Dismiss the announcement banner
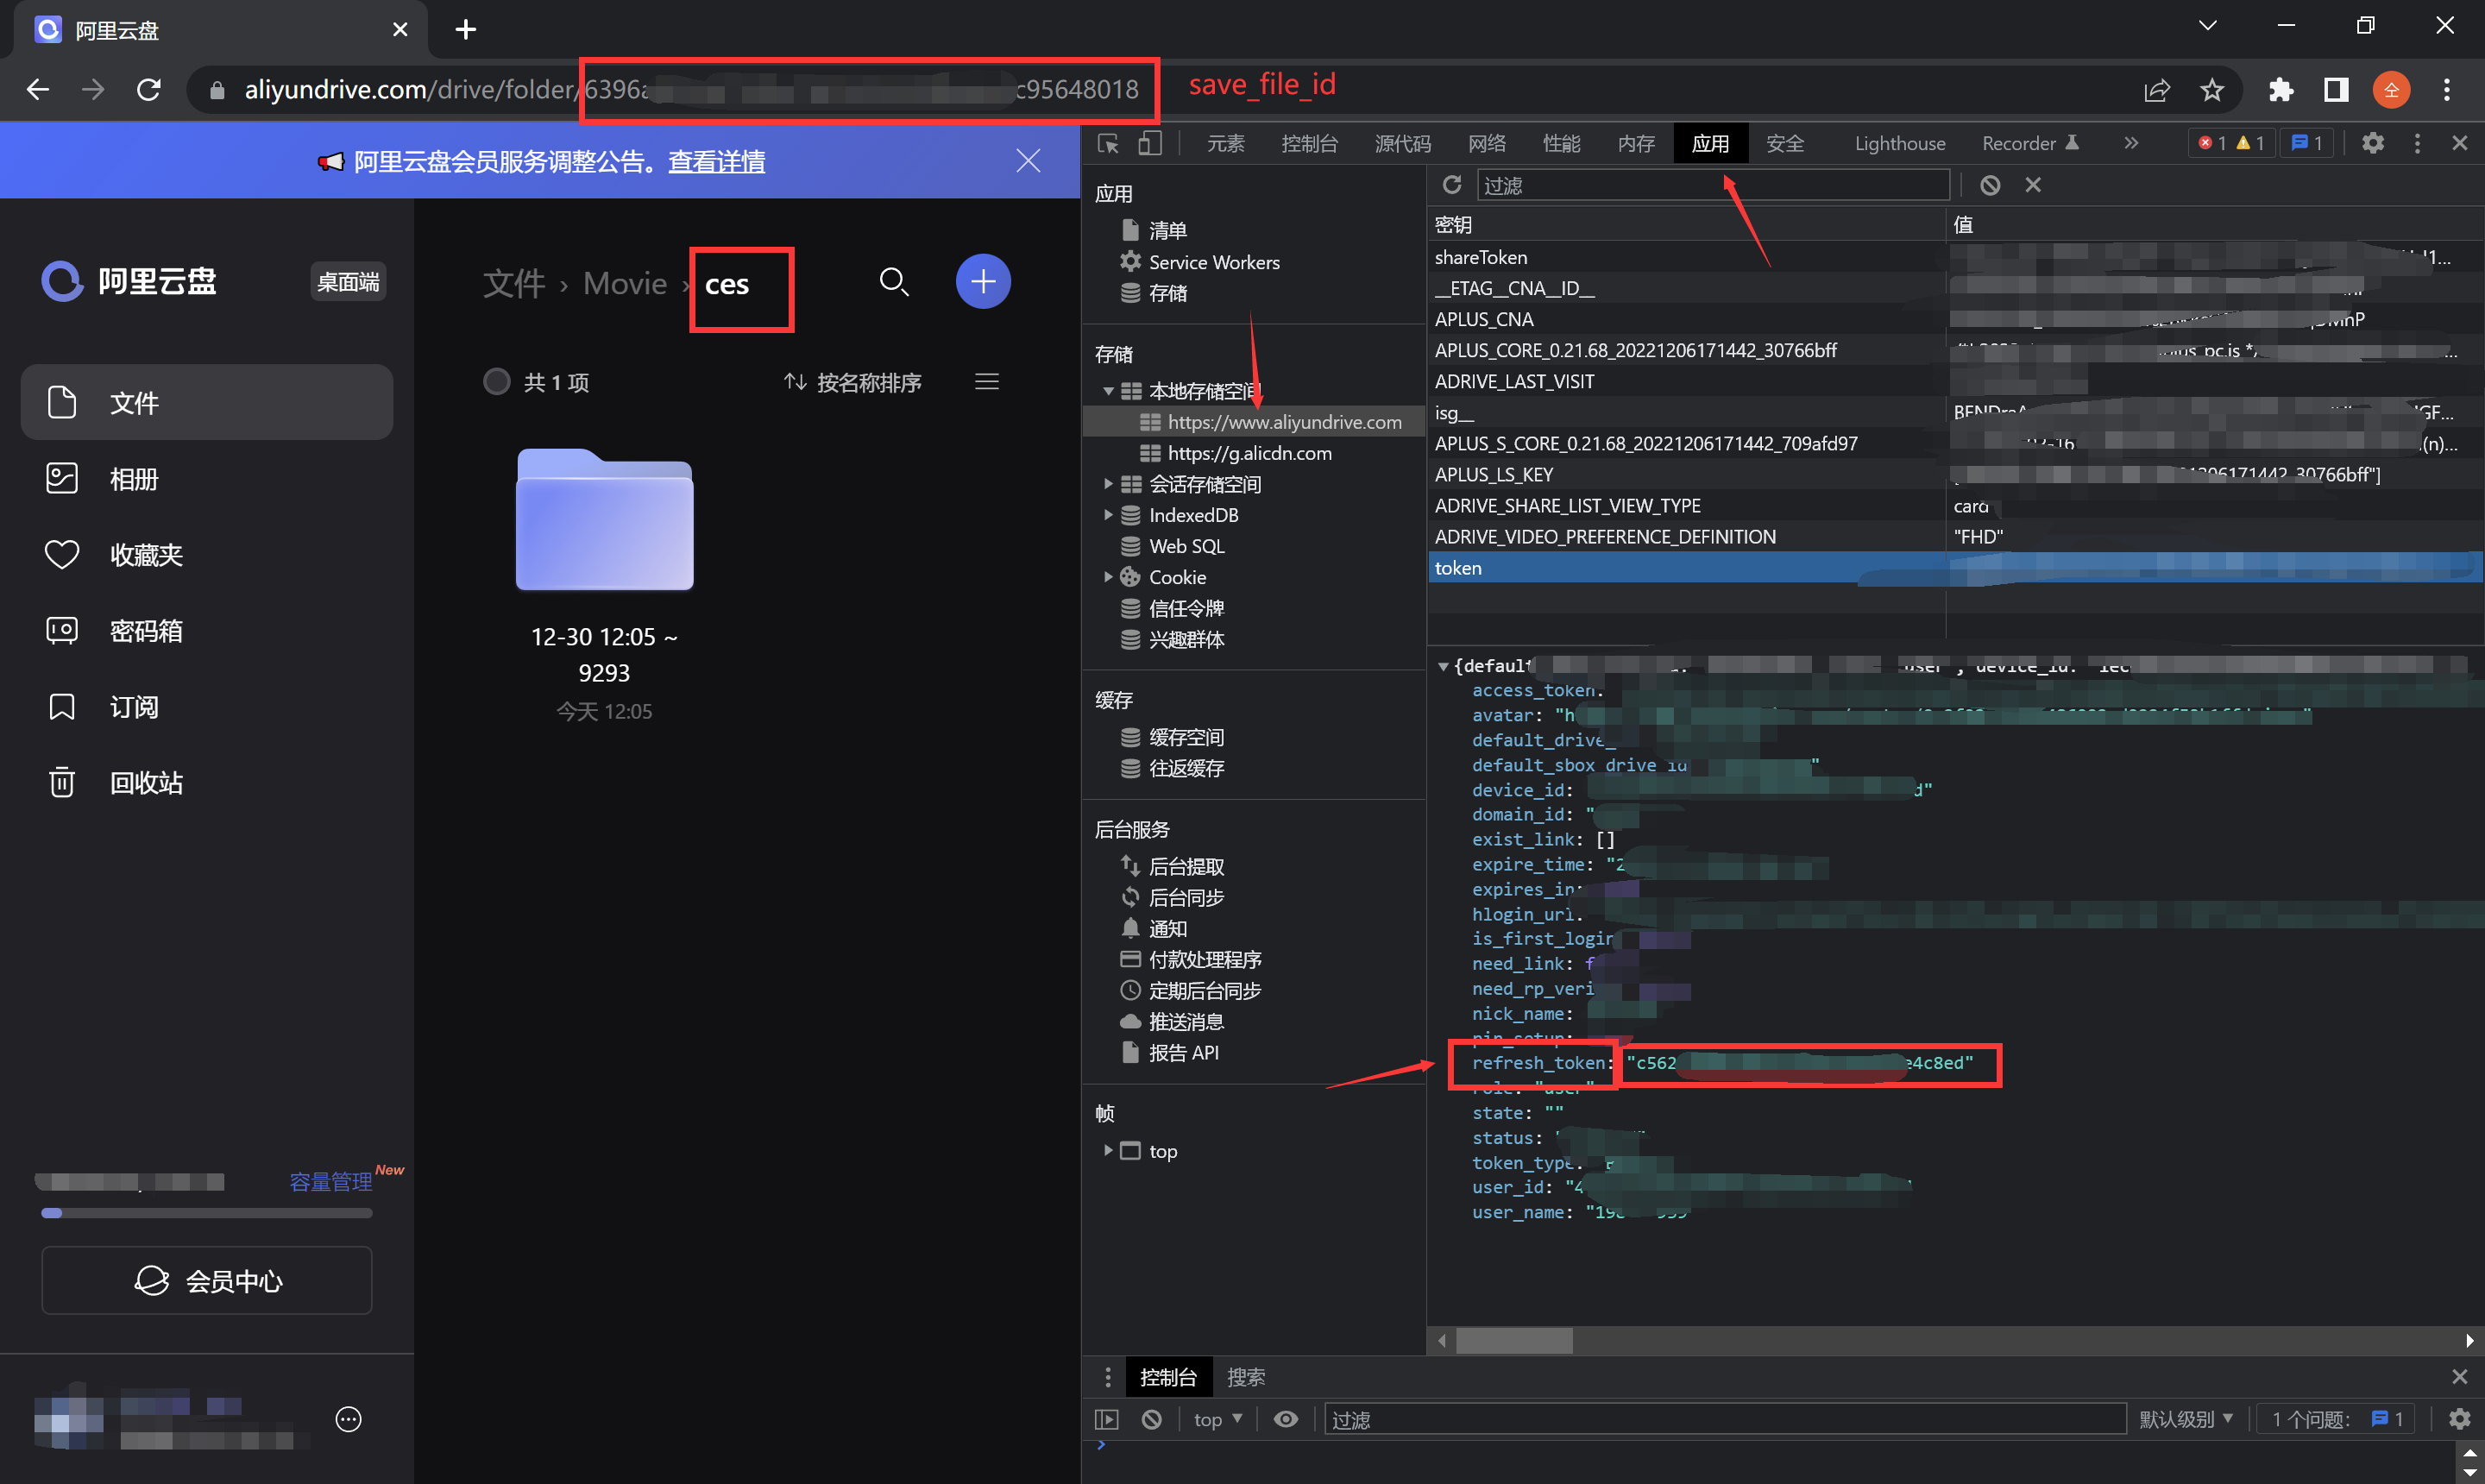Screen dimensions: 2485x1484 tap(1027, 161)
